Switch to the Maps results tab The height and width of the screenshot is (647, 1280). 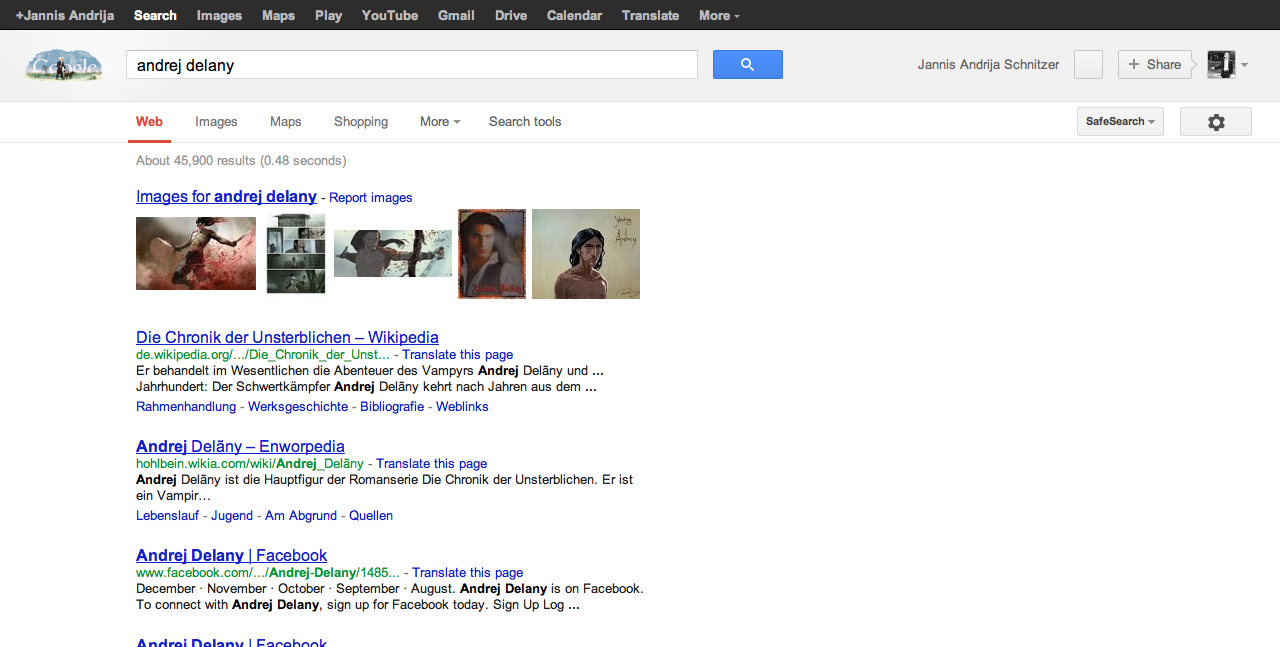click(x=285, y=122)
